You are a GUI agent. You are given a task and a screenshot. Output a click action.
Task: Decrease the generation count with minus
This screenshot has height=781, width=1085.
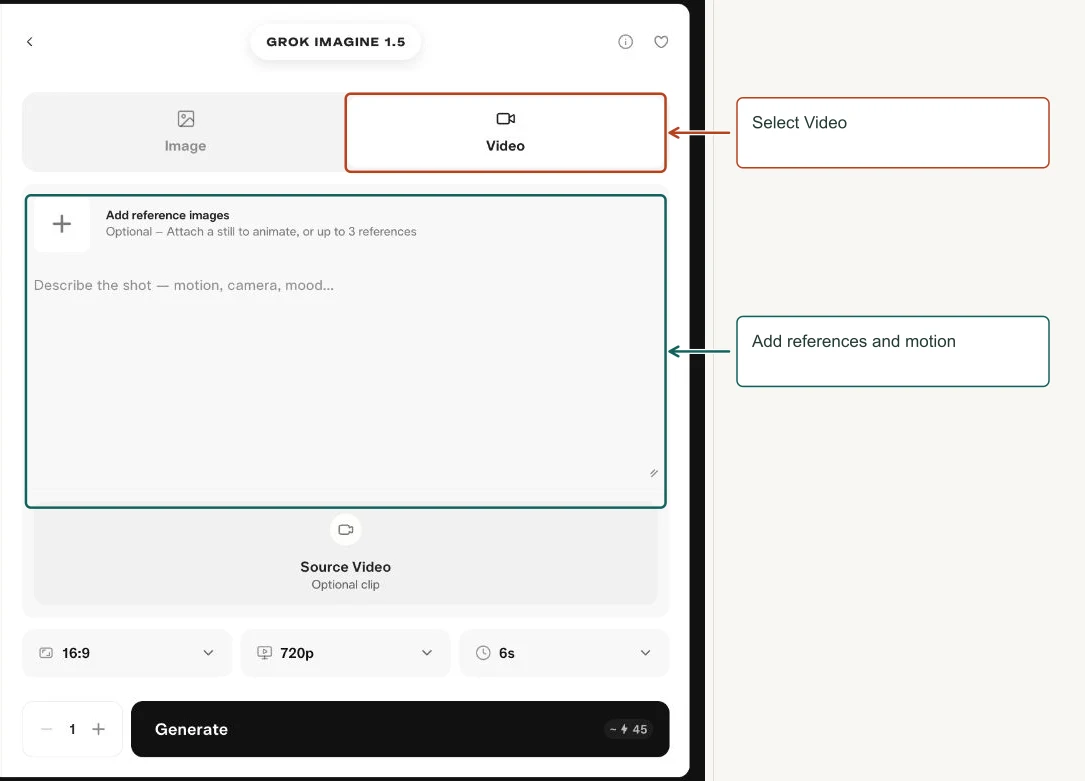46,729
